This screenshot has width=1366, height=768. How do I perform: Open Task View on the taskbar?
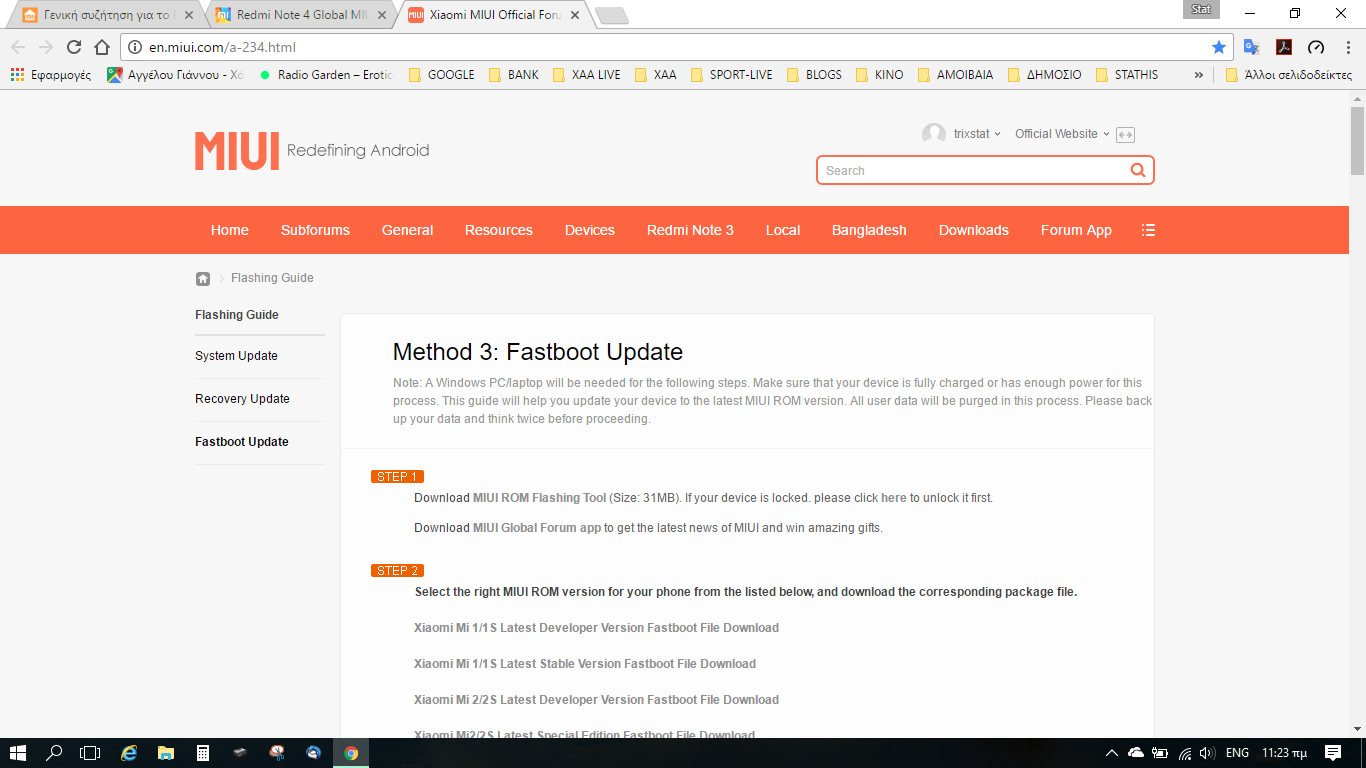[90, 753]
